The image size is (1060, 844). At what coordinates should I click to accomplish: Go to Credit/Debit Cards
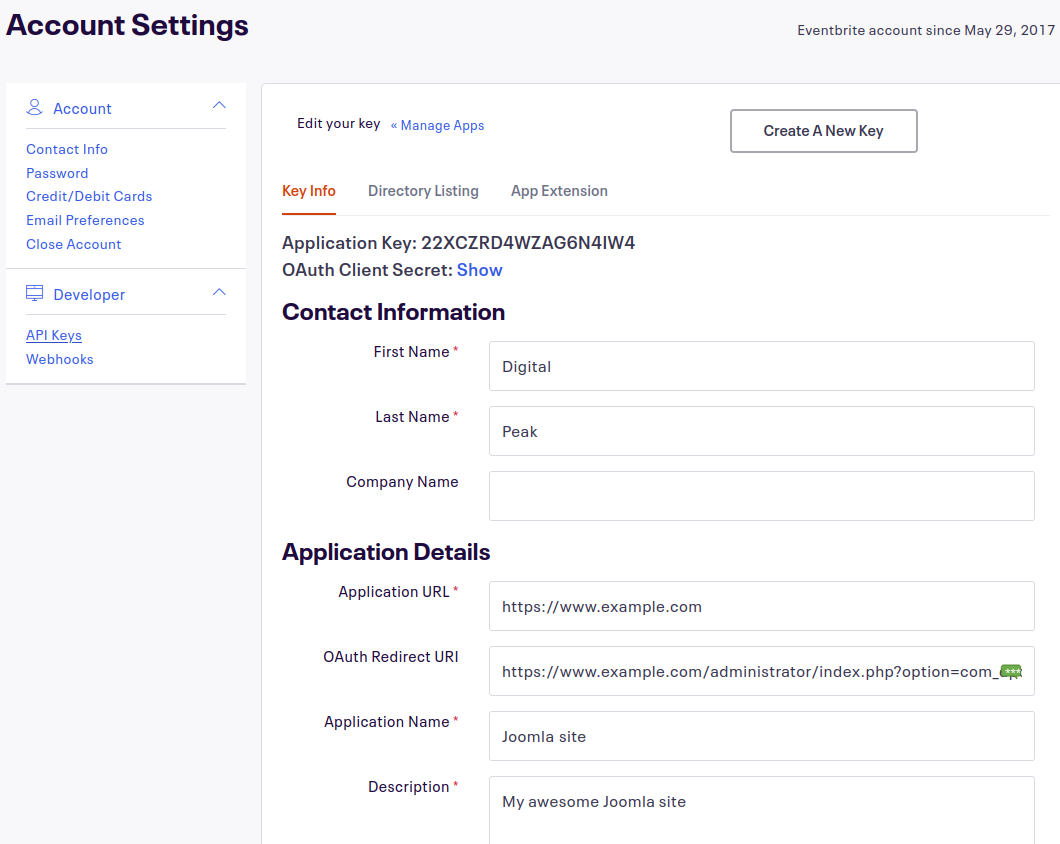click(x=89, y=196)
